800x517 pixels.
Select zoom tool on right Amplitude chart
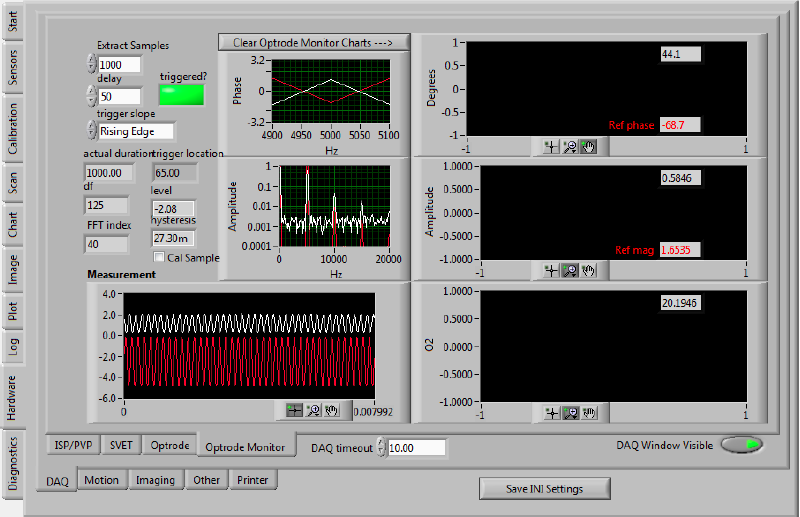pyautogui.click(x=570, y=270)
